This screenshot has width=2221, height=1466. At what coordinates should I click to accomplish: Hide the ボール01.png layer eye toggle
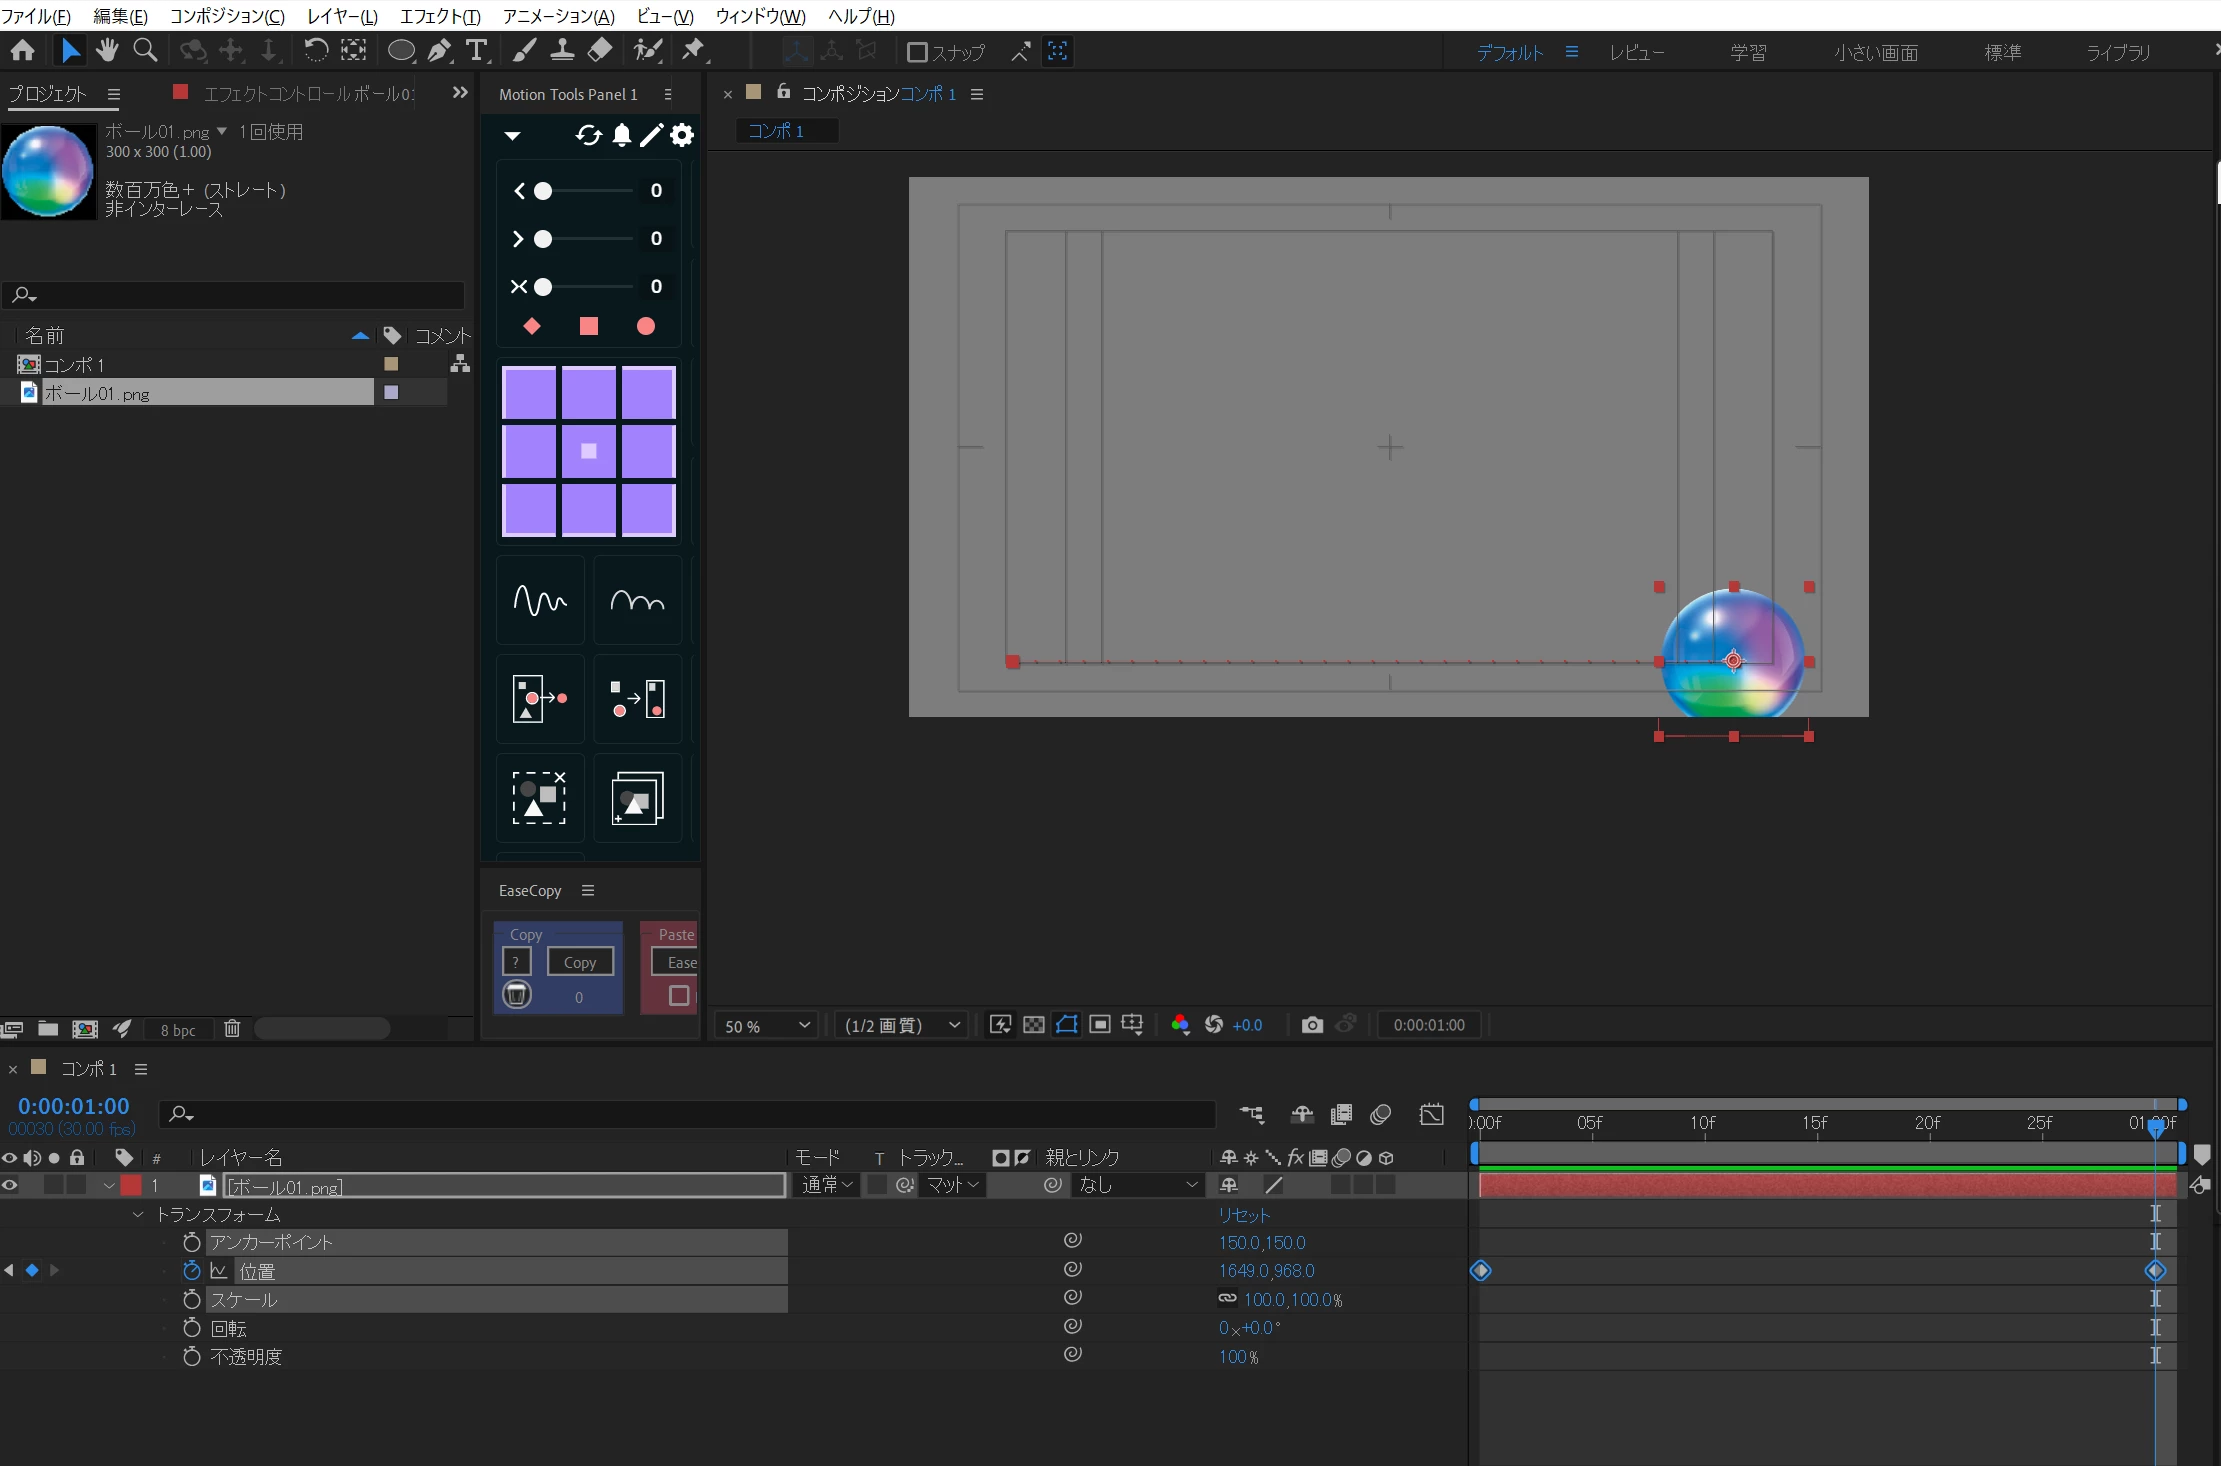pos(10,1185)
